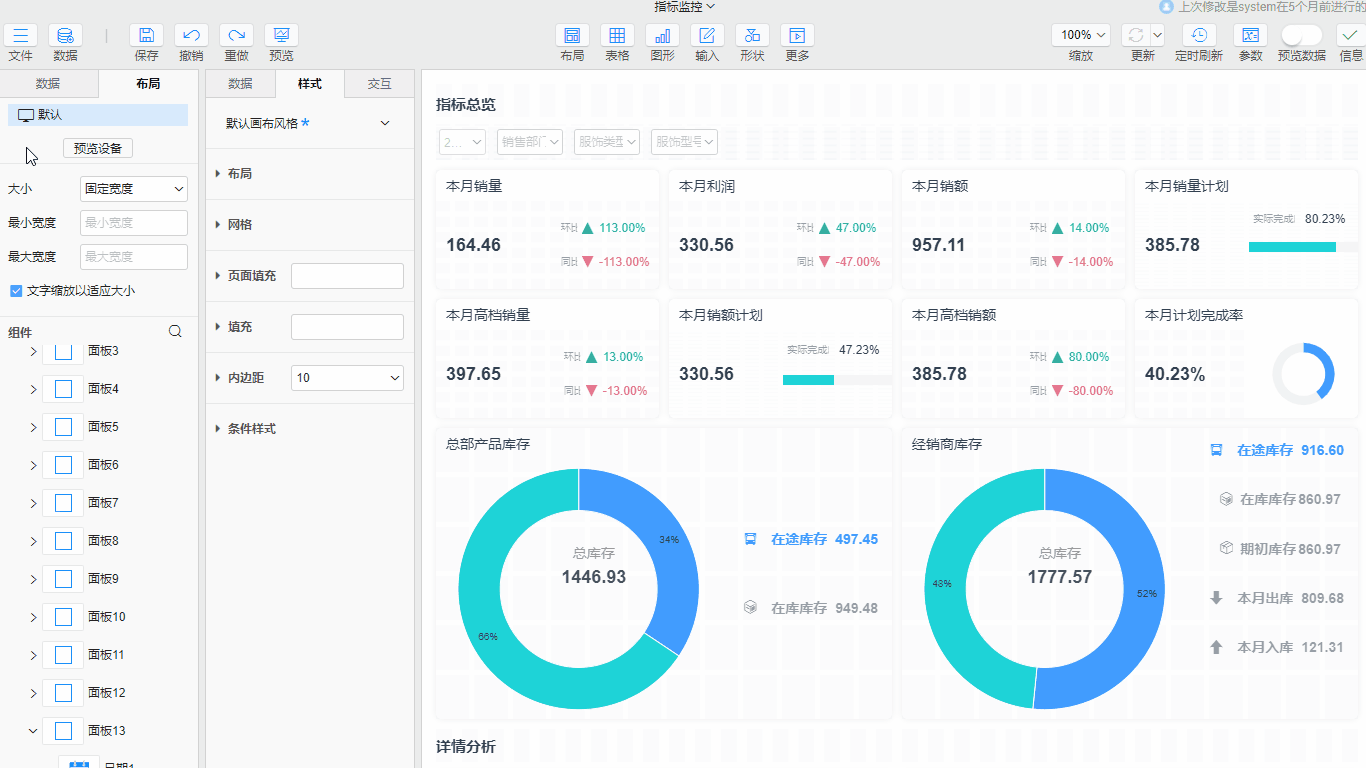Image resolution: width=1366 pixels, height=768 pixels.
Task: Click the 预览设备 button
Action: [x=98, y=148]
